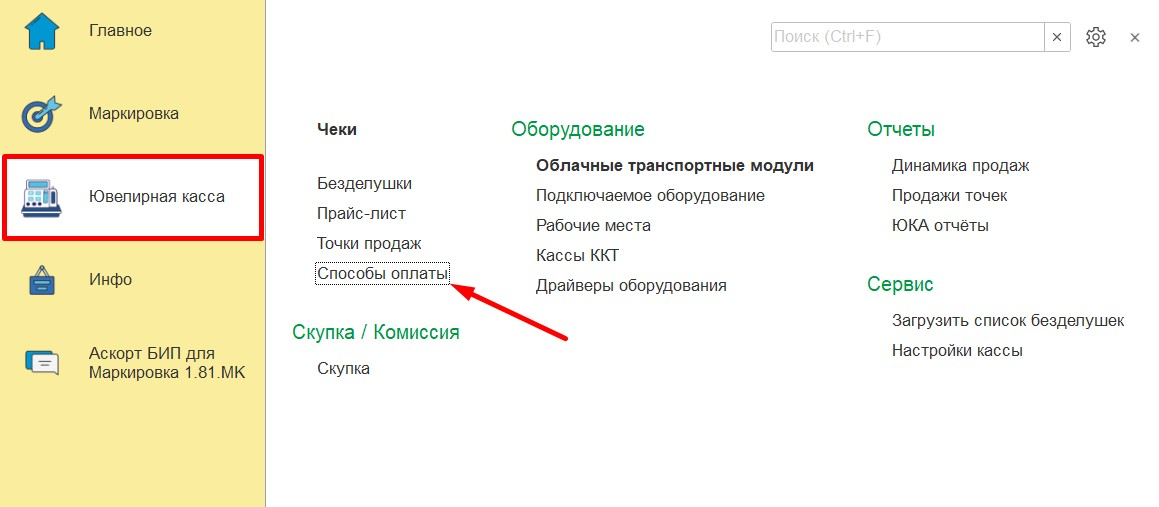The width and height of the screenshot is (1159, 507).
Task: Click the Ювелирная касса cash register icon
Action: click(42, 197)
